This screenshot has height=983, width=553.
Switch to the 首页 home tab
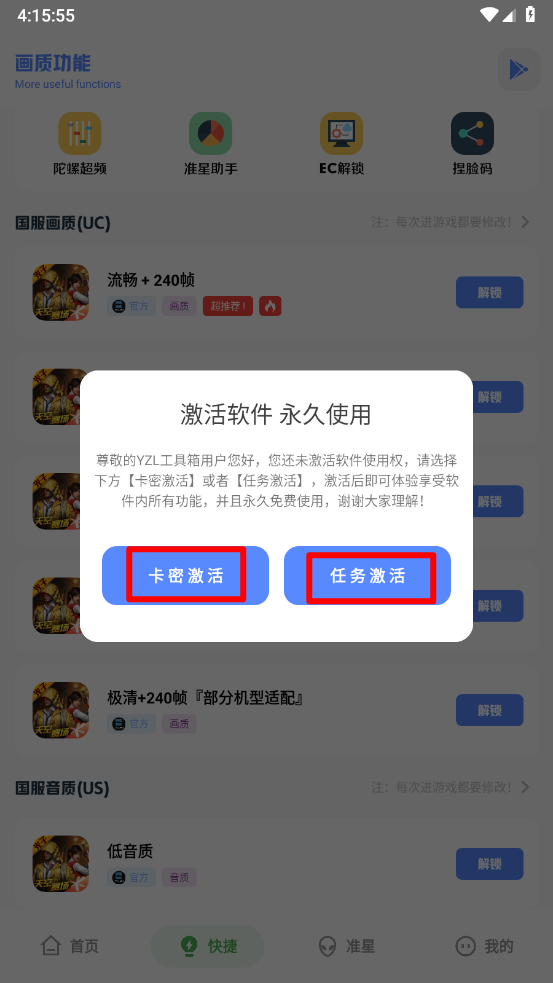pos(70,945)
